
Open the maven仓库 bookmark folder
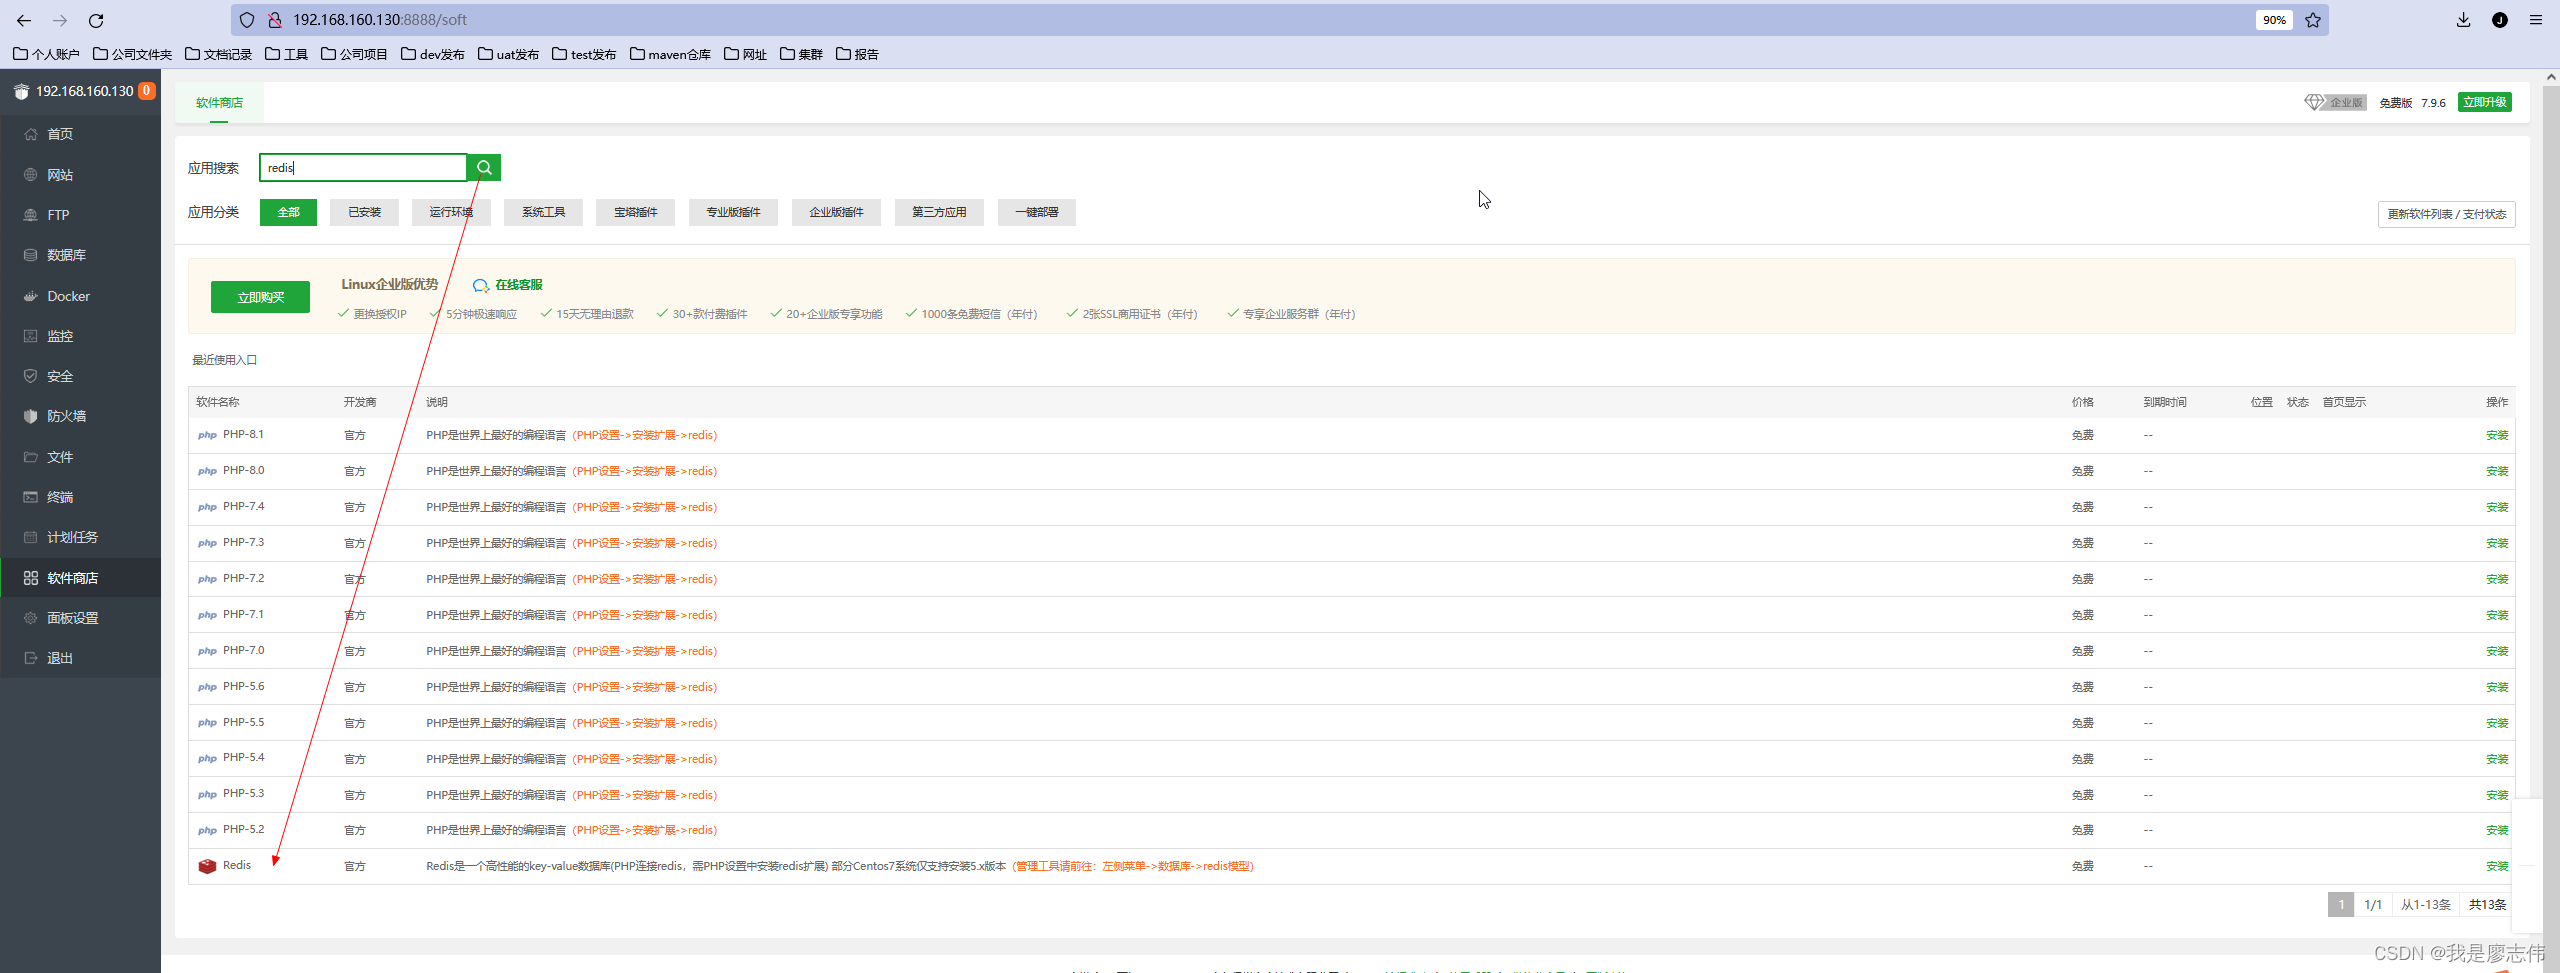tap(670, 54)
